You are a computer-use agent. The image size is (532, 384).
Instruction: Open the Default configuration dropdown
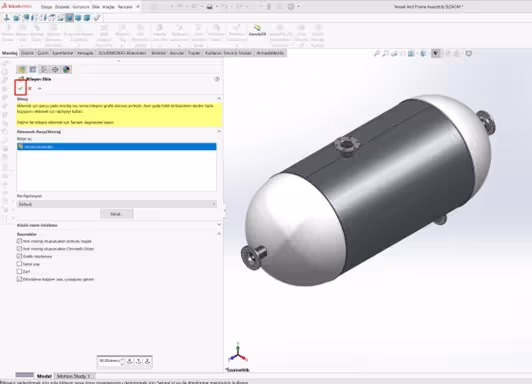[x=117, y=204]
